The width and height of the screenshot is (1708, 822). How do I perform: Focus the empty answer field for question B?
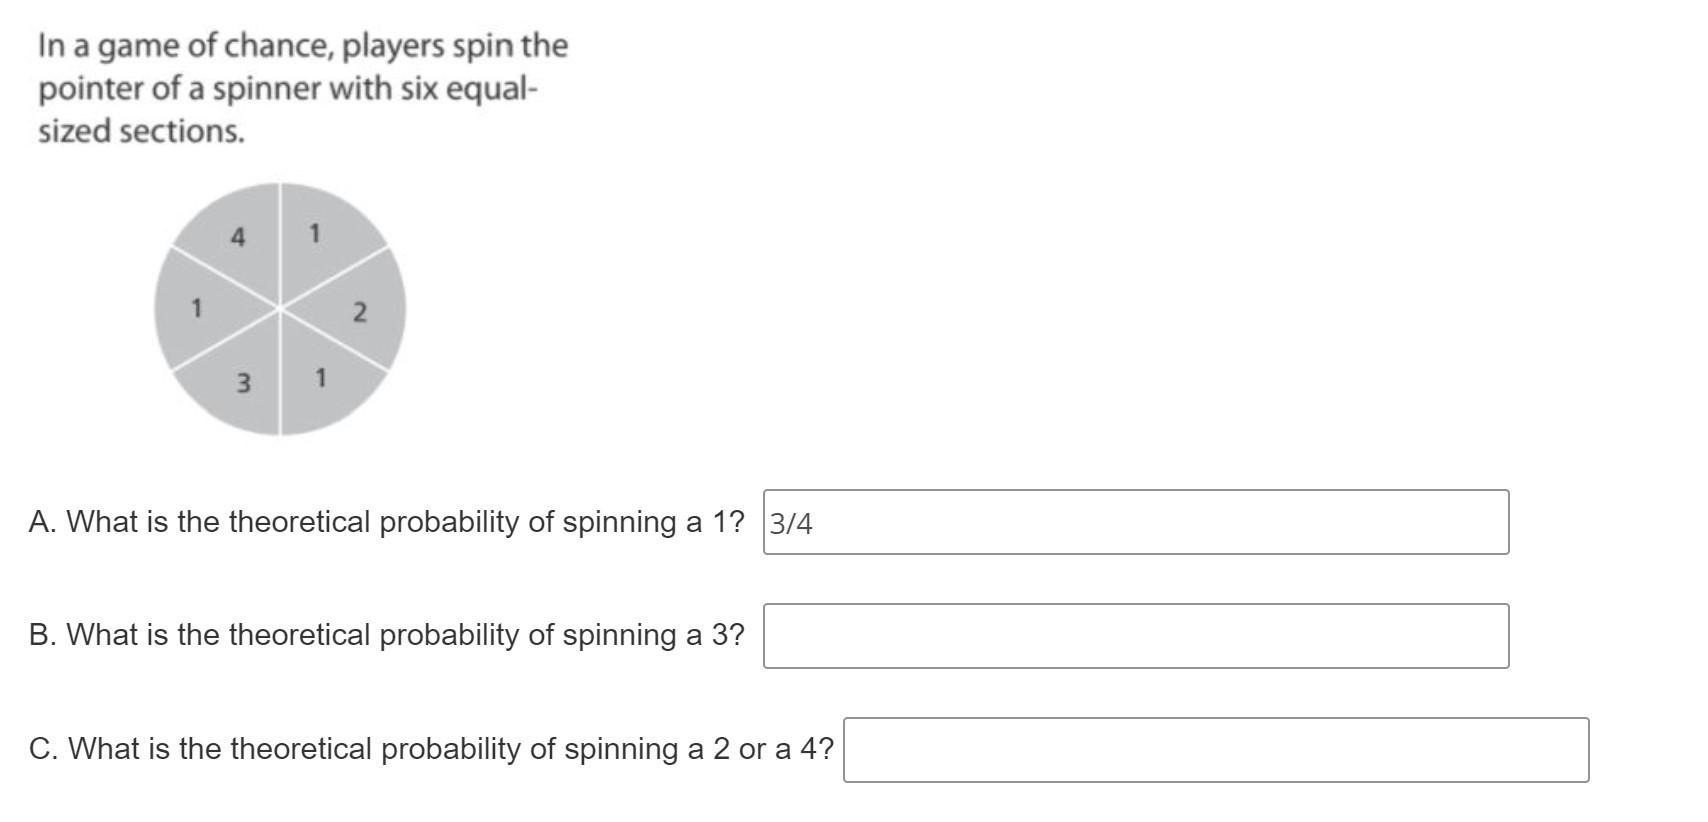pyautogui.click(x=1136, y=636)
